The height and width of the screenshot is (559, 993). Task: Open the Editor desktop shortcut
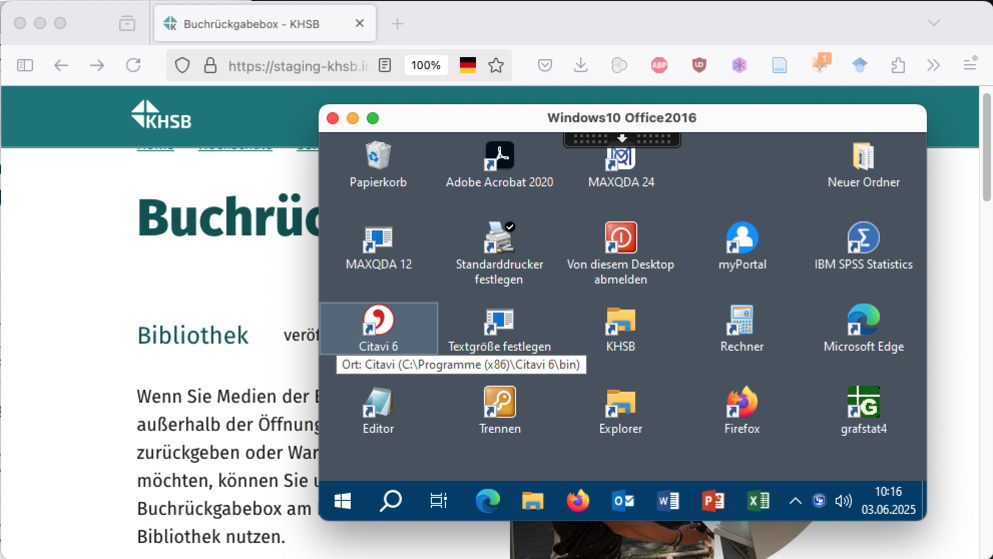click(378, 411)
